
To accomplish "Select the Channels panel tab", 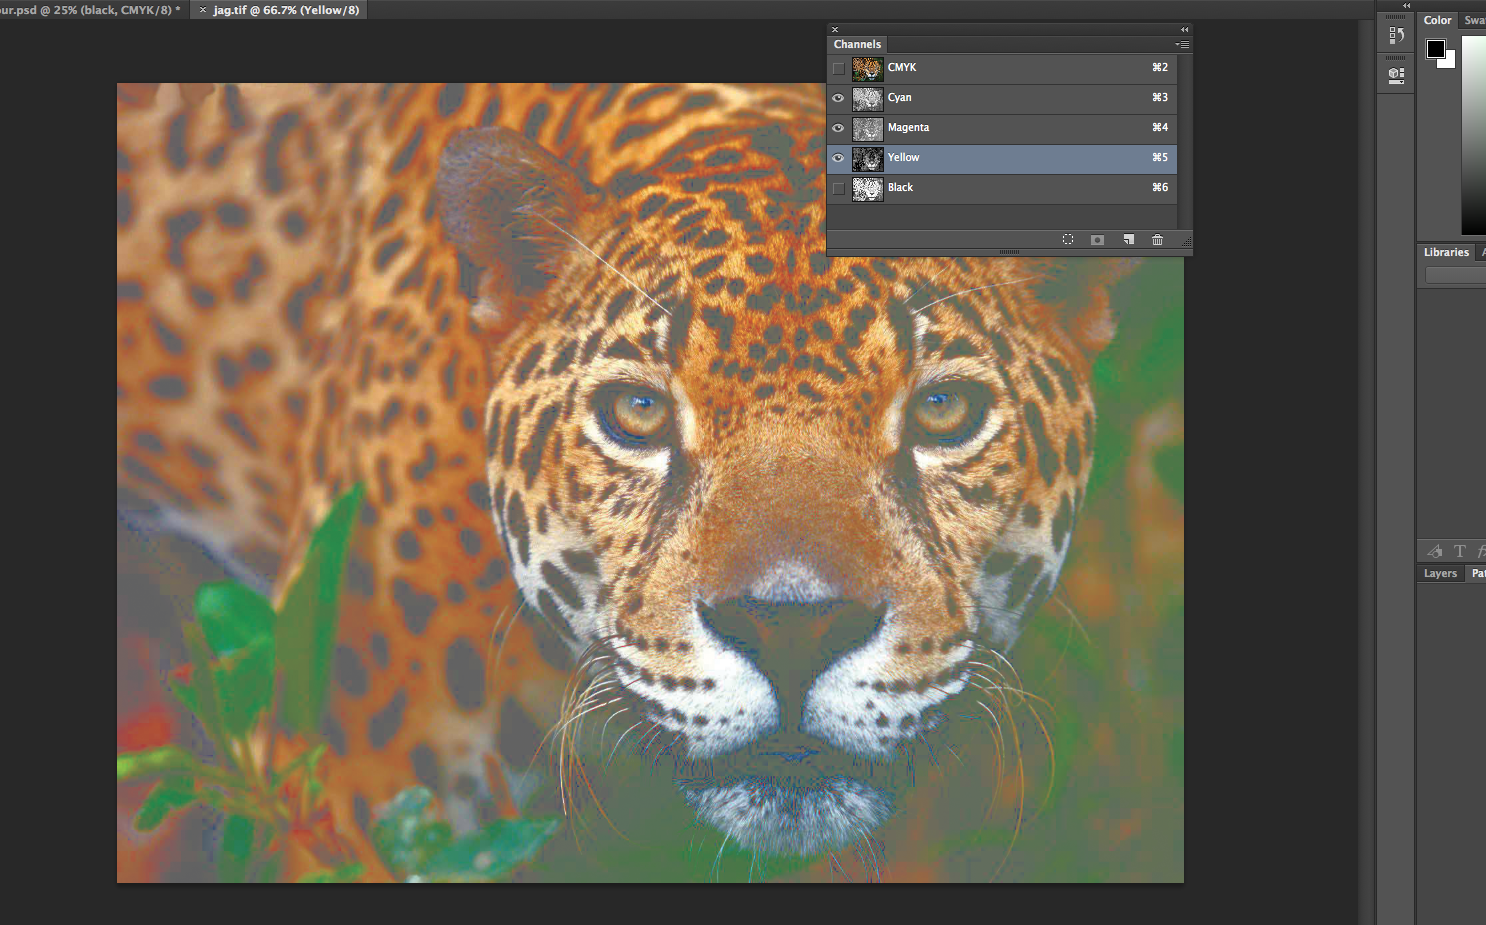I will click(857, 44).
